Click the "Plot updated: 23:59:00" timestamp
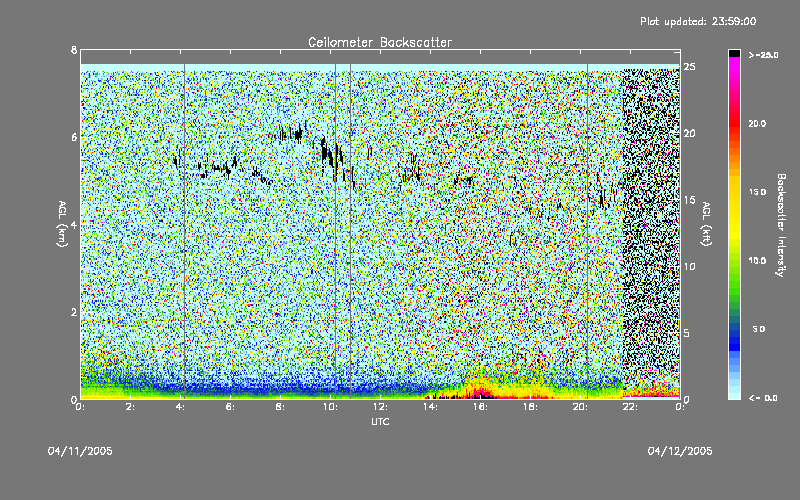This screenshot has height=500, width=800. [698, 21]
